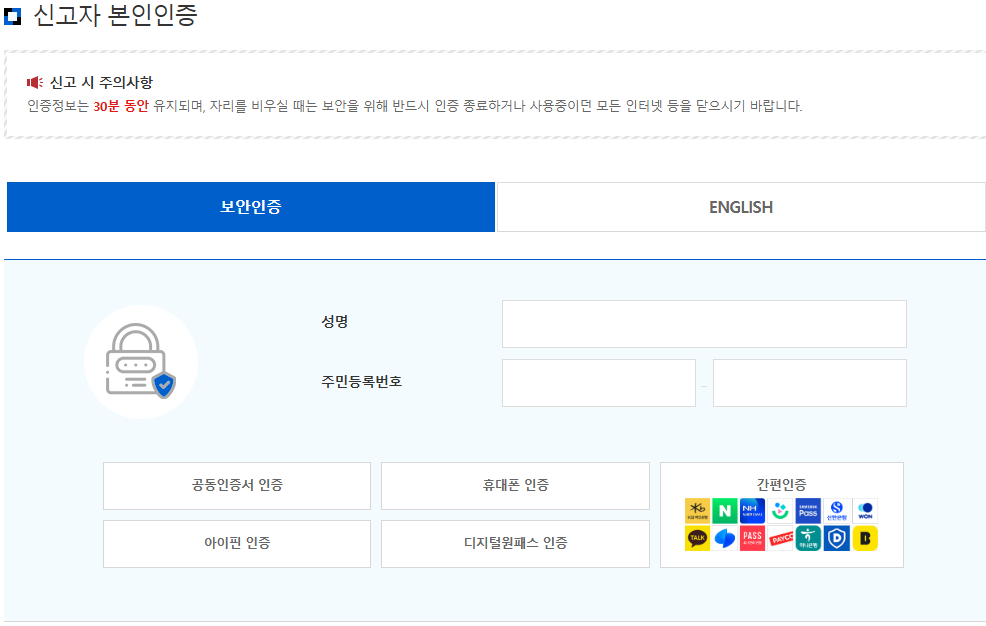Select the KB 모바일인증서 simple authentication icon
Viewport: 986px width, 626px height.
point(697,510)
